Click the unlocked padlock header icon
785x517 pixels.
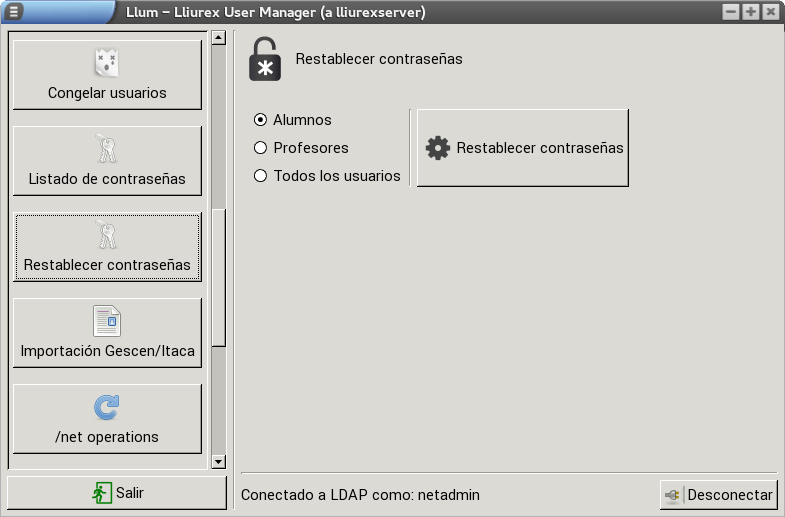(264, 60)
